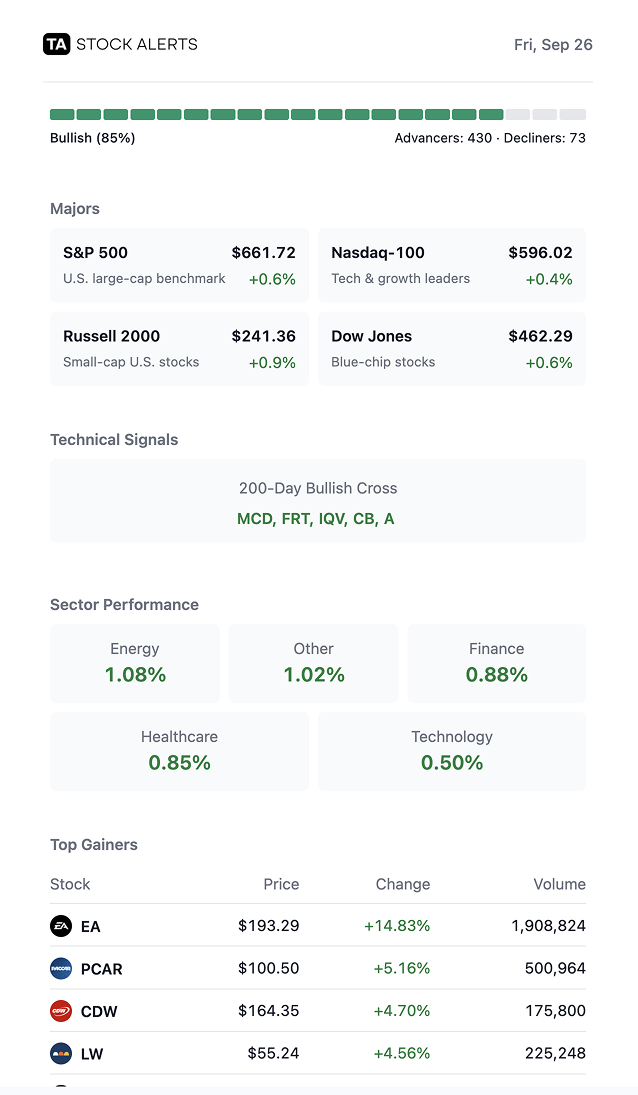This screenshot has width=638, height=1095.
Task: Select the Russell 2000 card
Action: click(179, 349)
